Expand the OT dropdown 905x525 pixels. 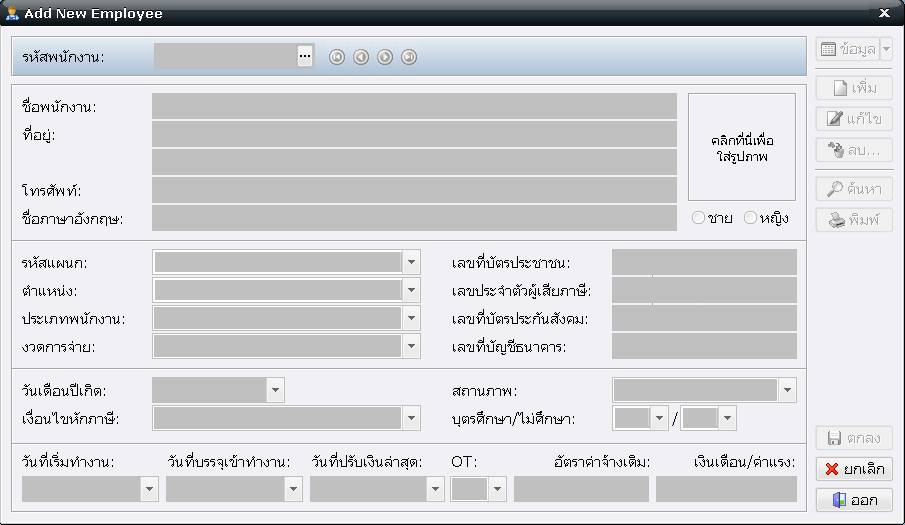(x=497, y=489)
